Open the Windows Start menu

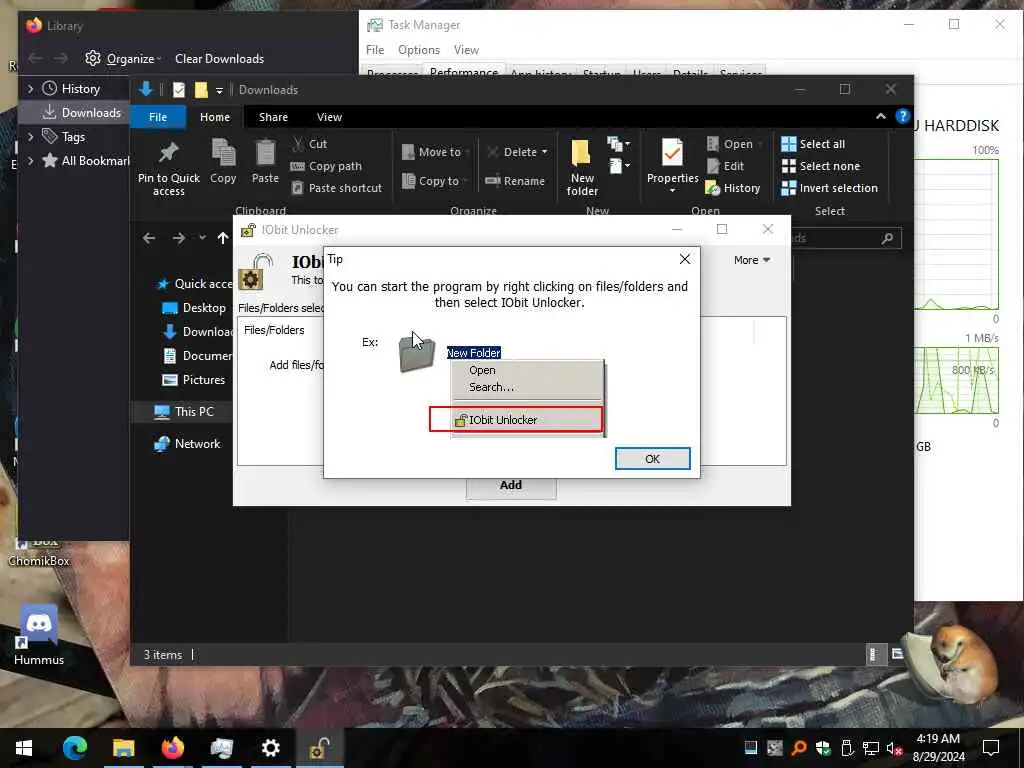click(x=24, y=748)
